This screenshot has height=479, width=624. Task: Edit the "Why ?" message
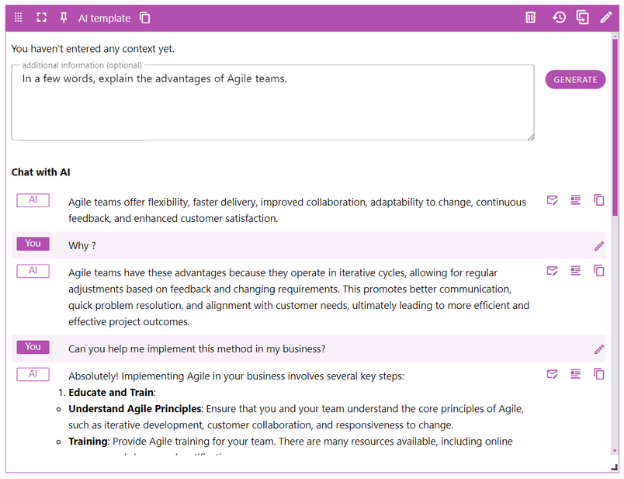tap(599, 246)
